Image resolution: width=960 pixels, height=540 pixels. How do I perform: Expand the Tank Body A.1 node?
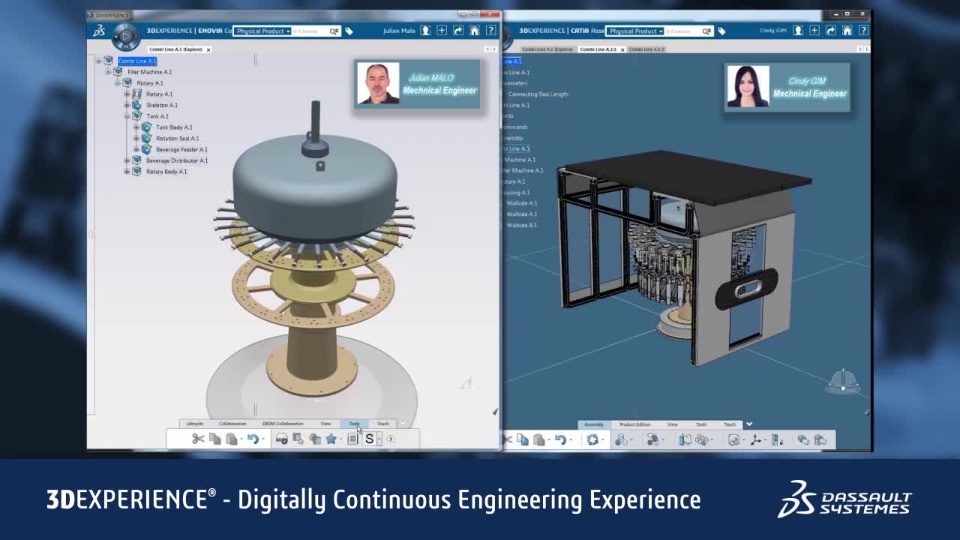tap(137, 127)
